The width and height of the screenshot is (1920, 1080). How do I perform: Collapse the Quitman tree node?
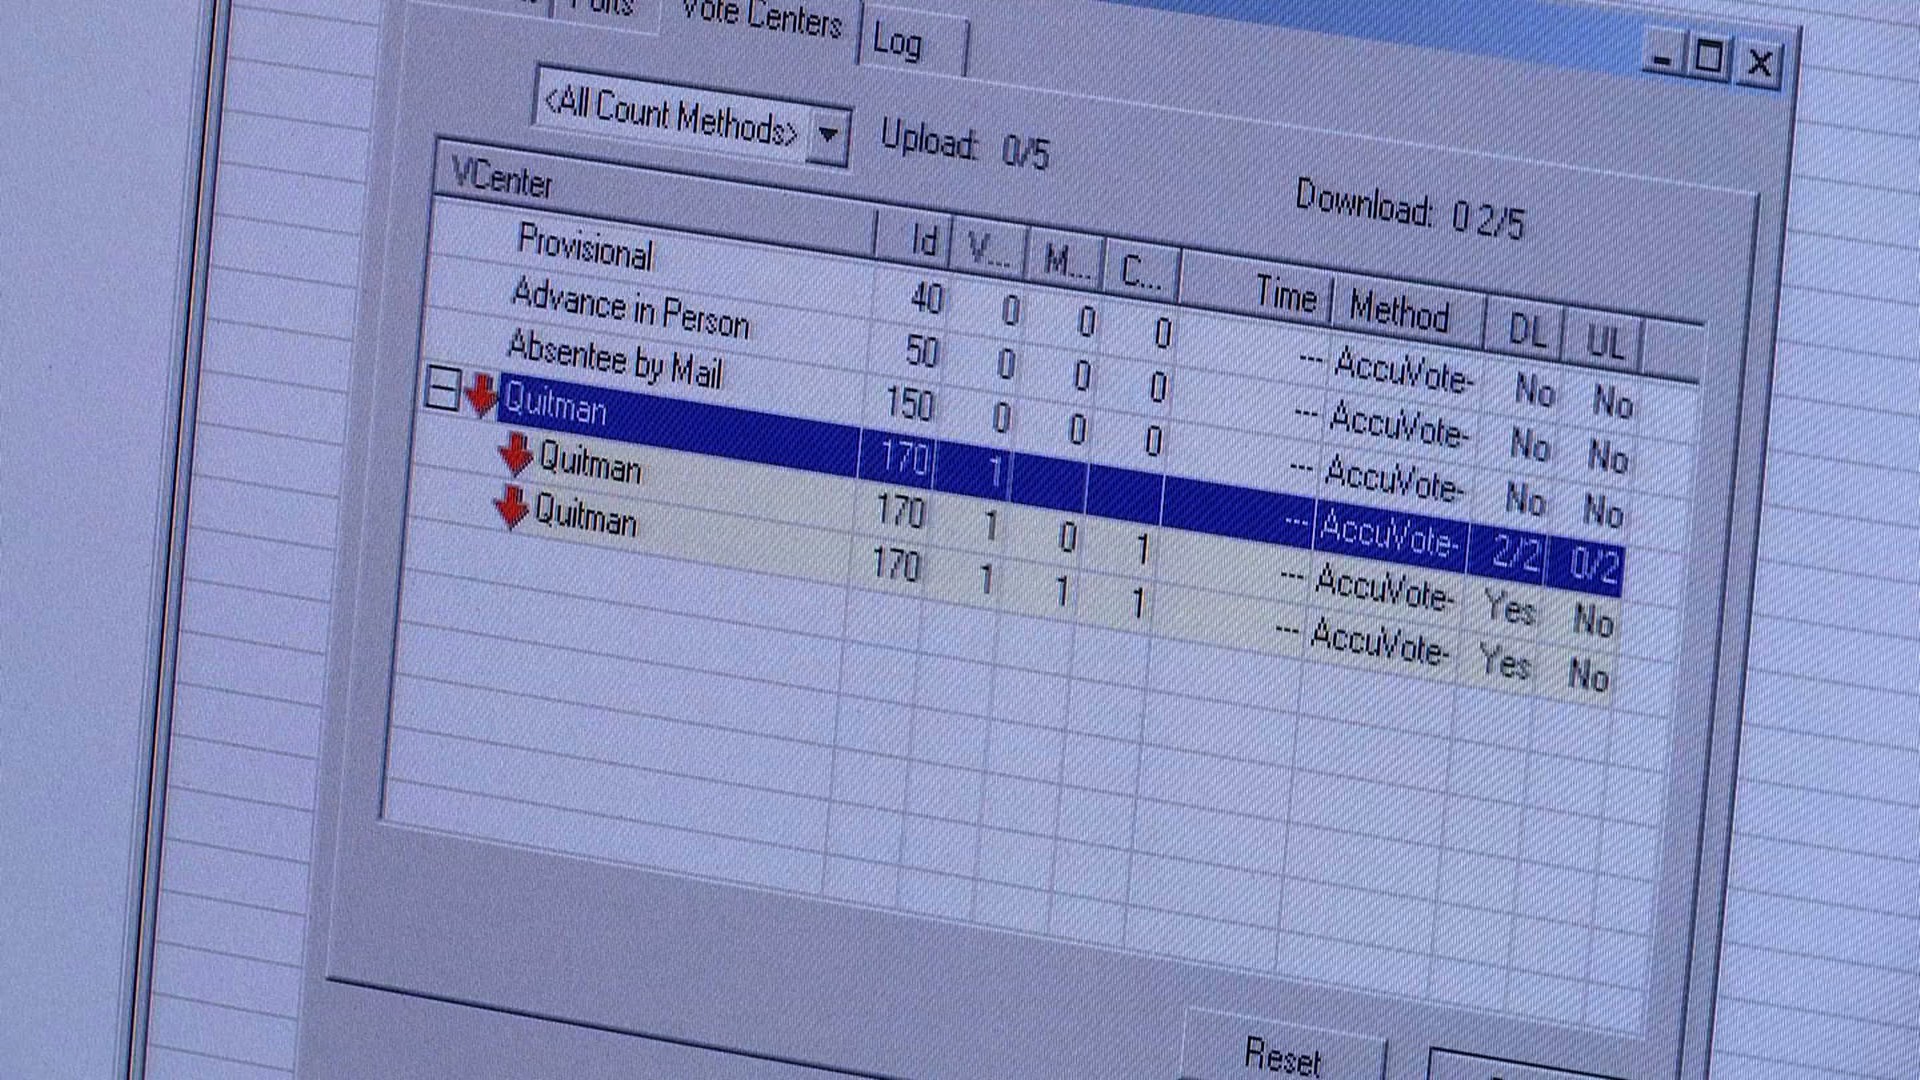(x=442, y=388)
